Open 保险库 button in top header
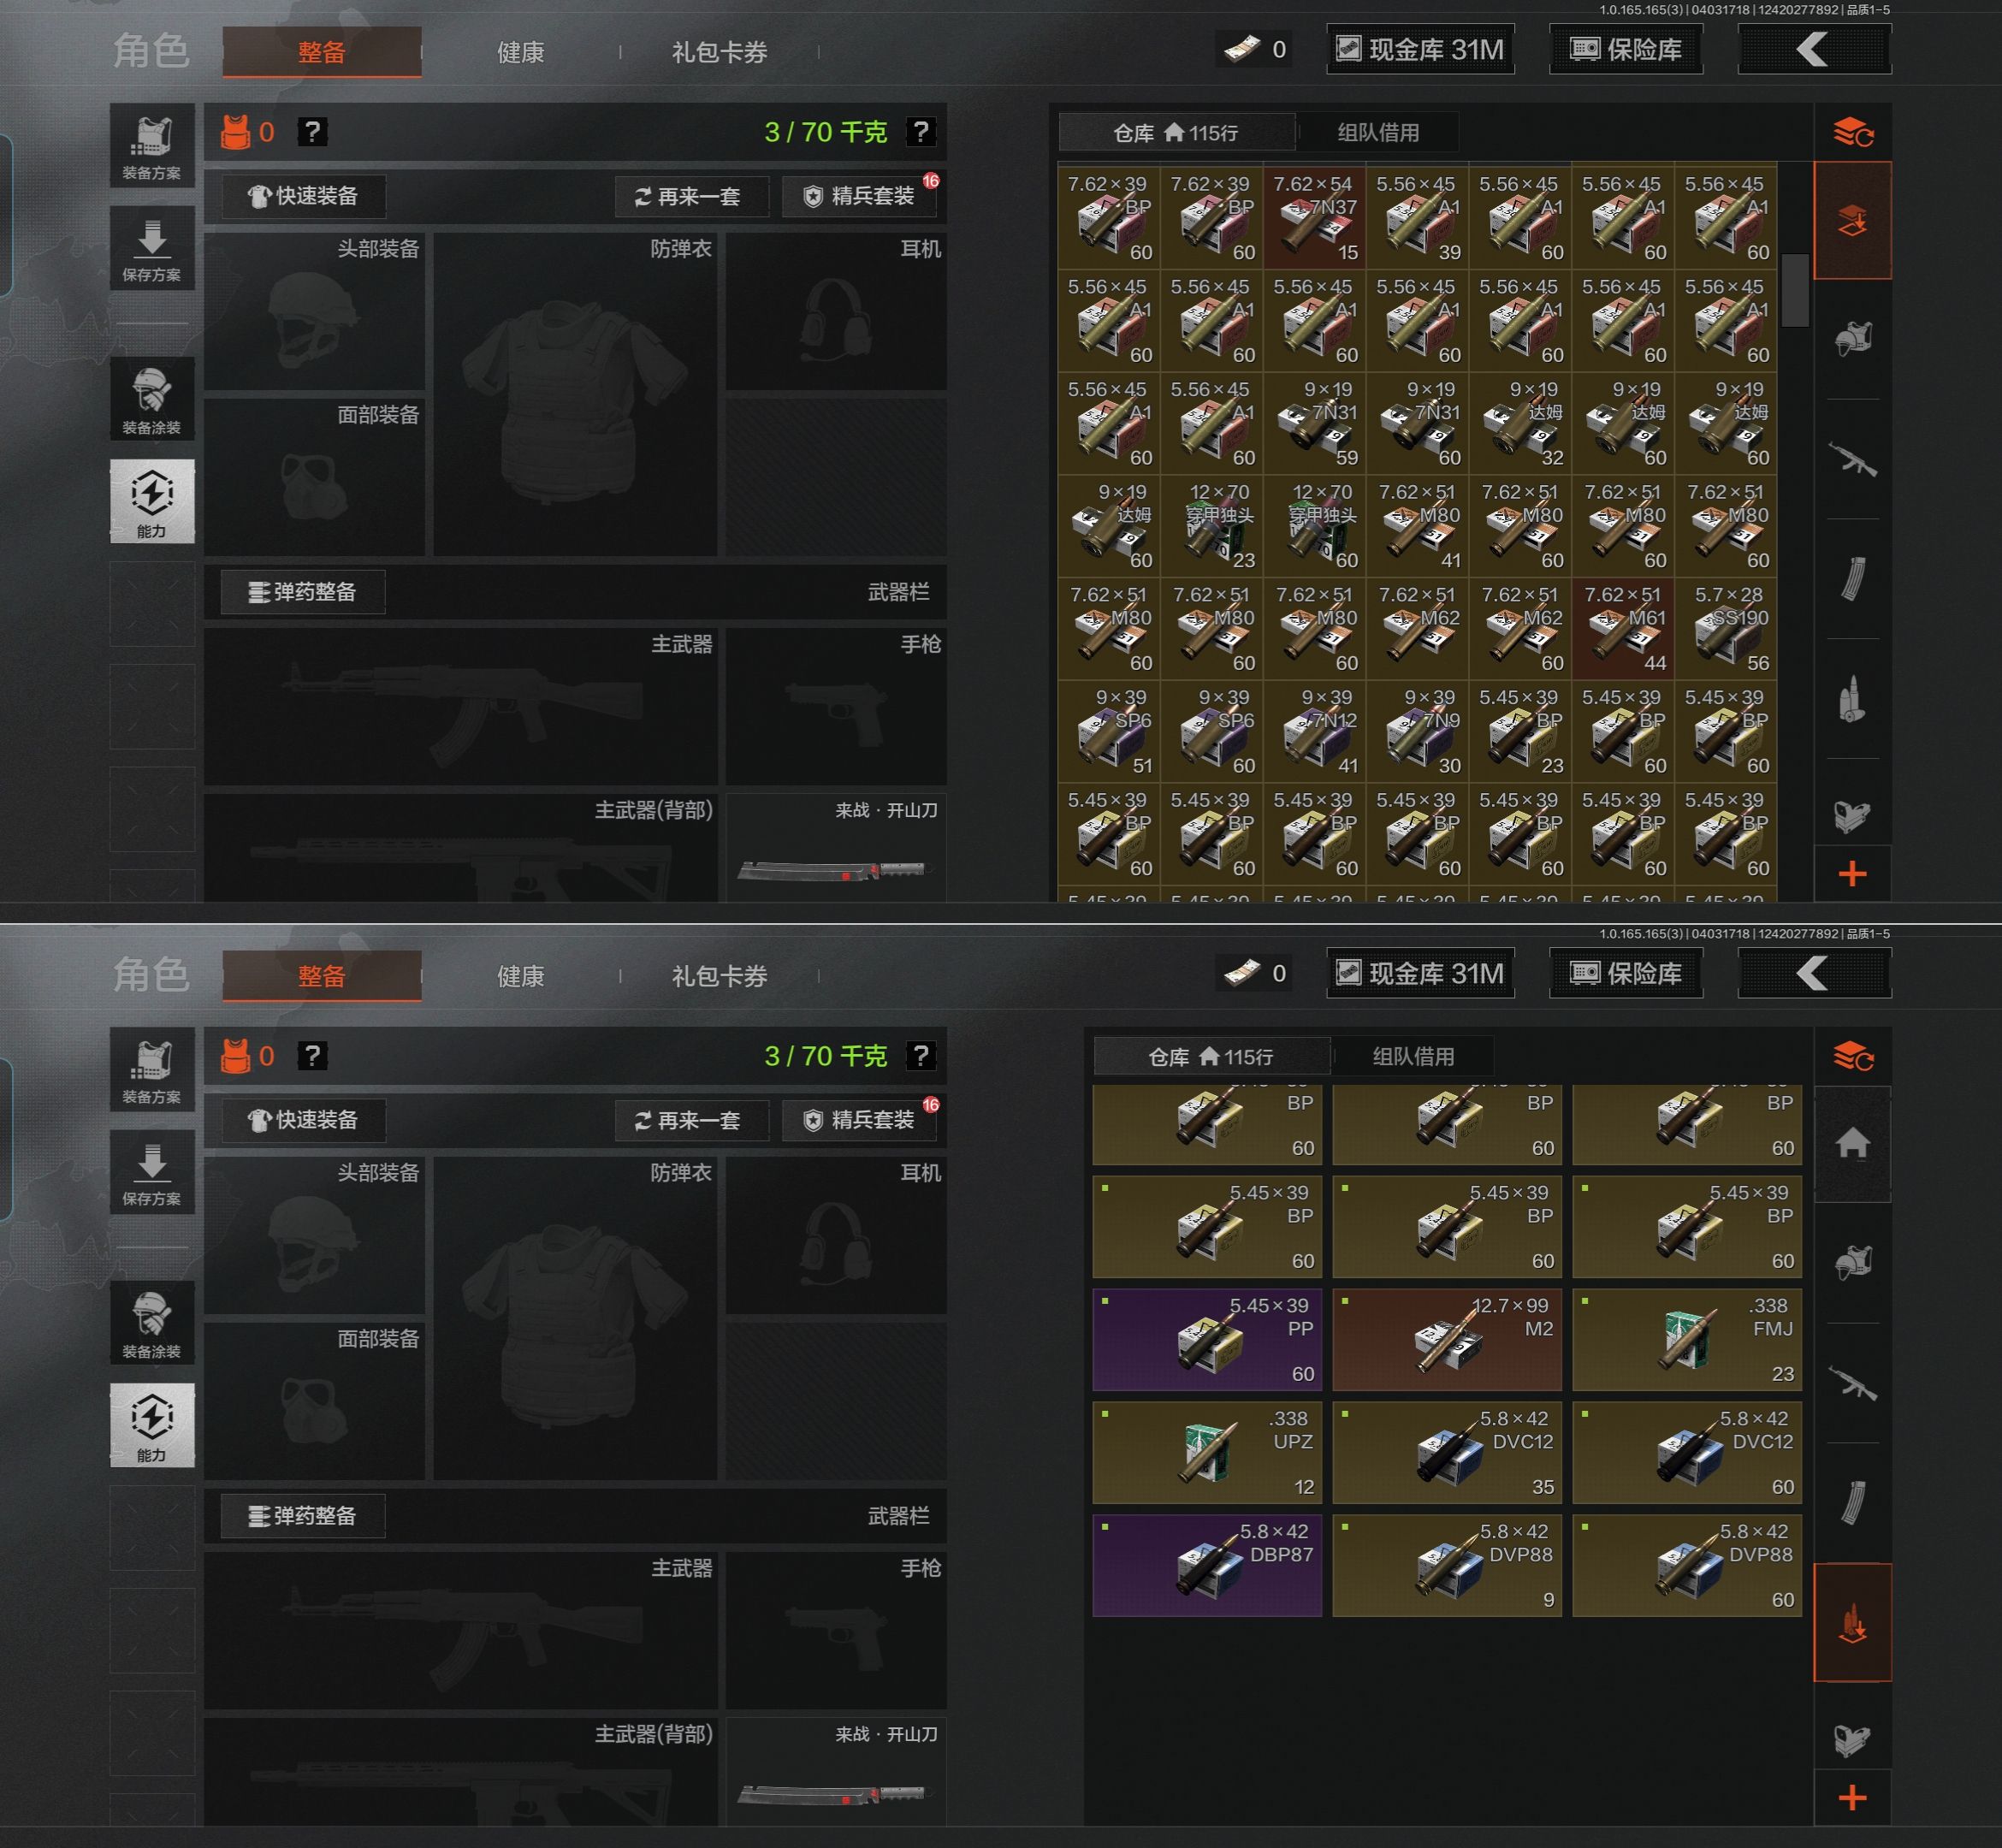 (1625, 49)
